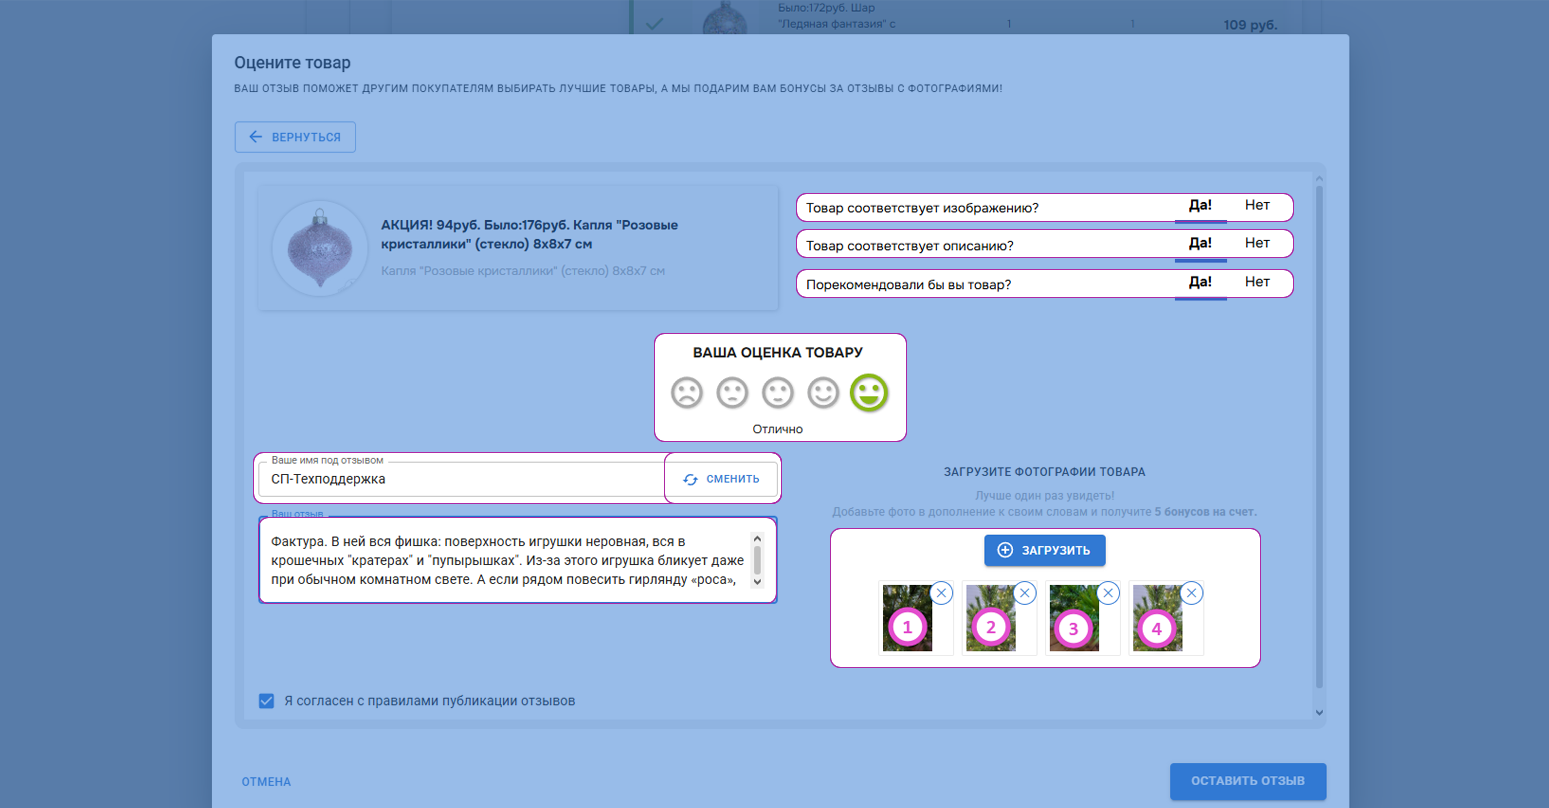1549x808 pixels.
Task: Remove uploaded photo number 4
Action: coord(1191,593)
